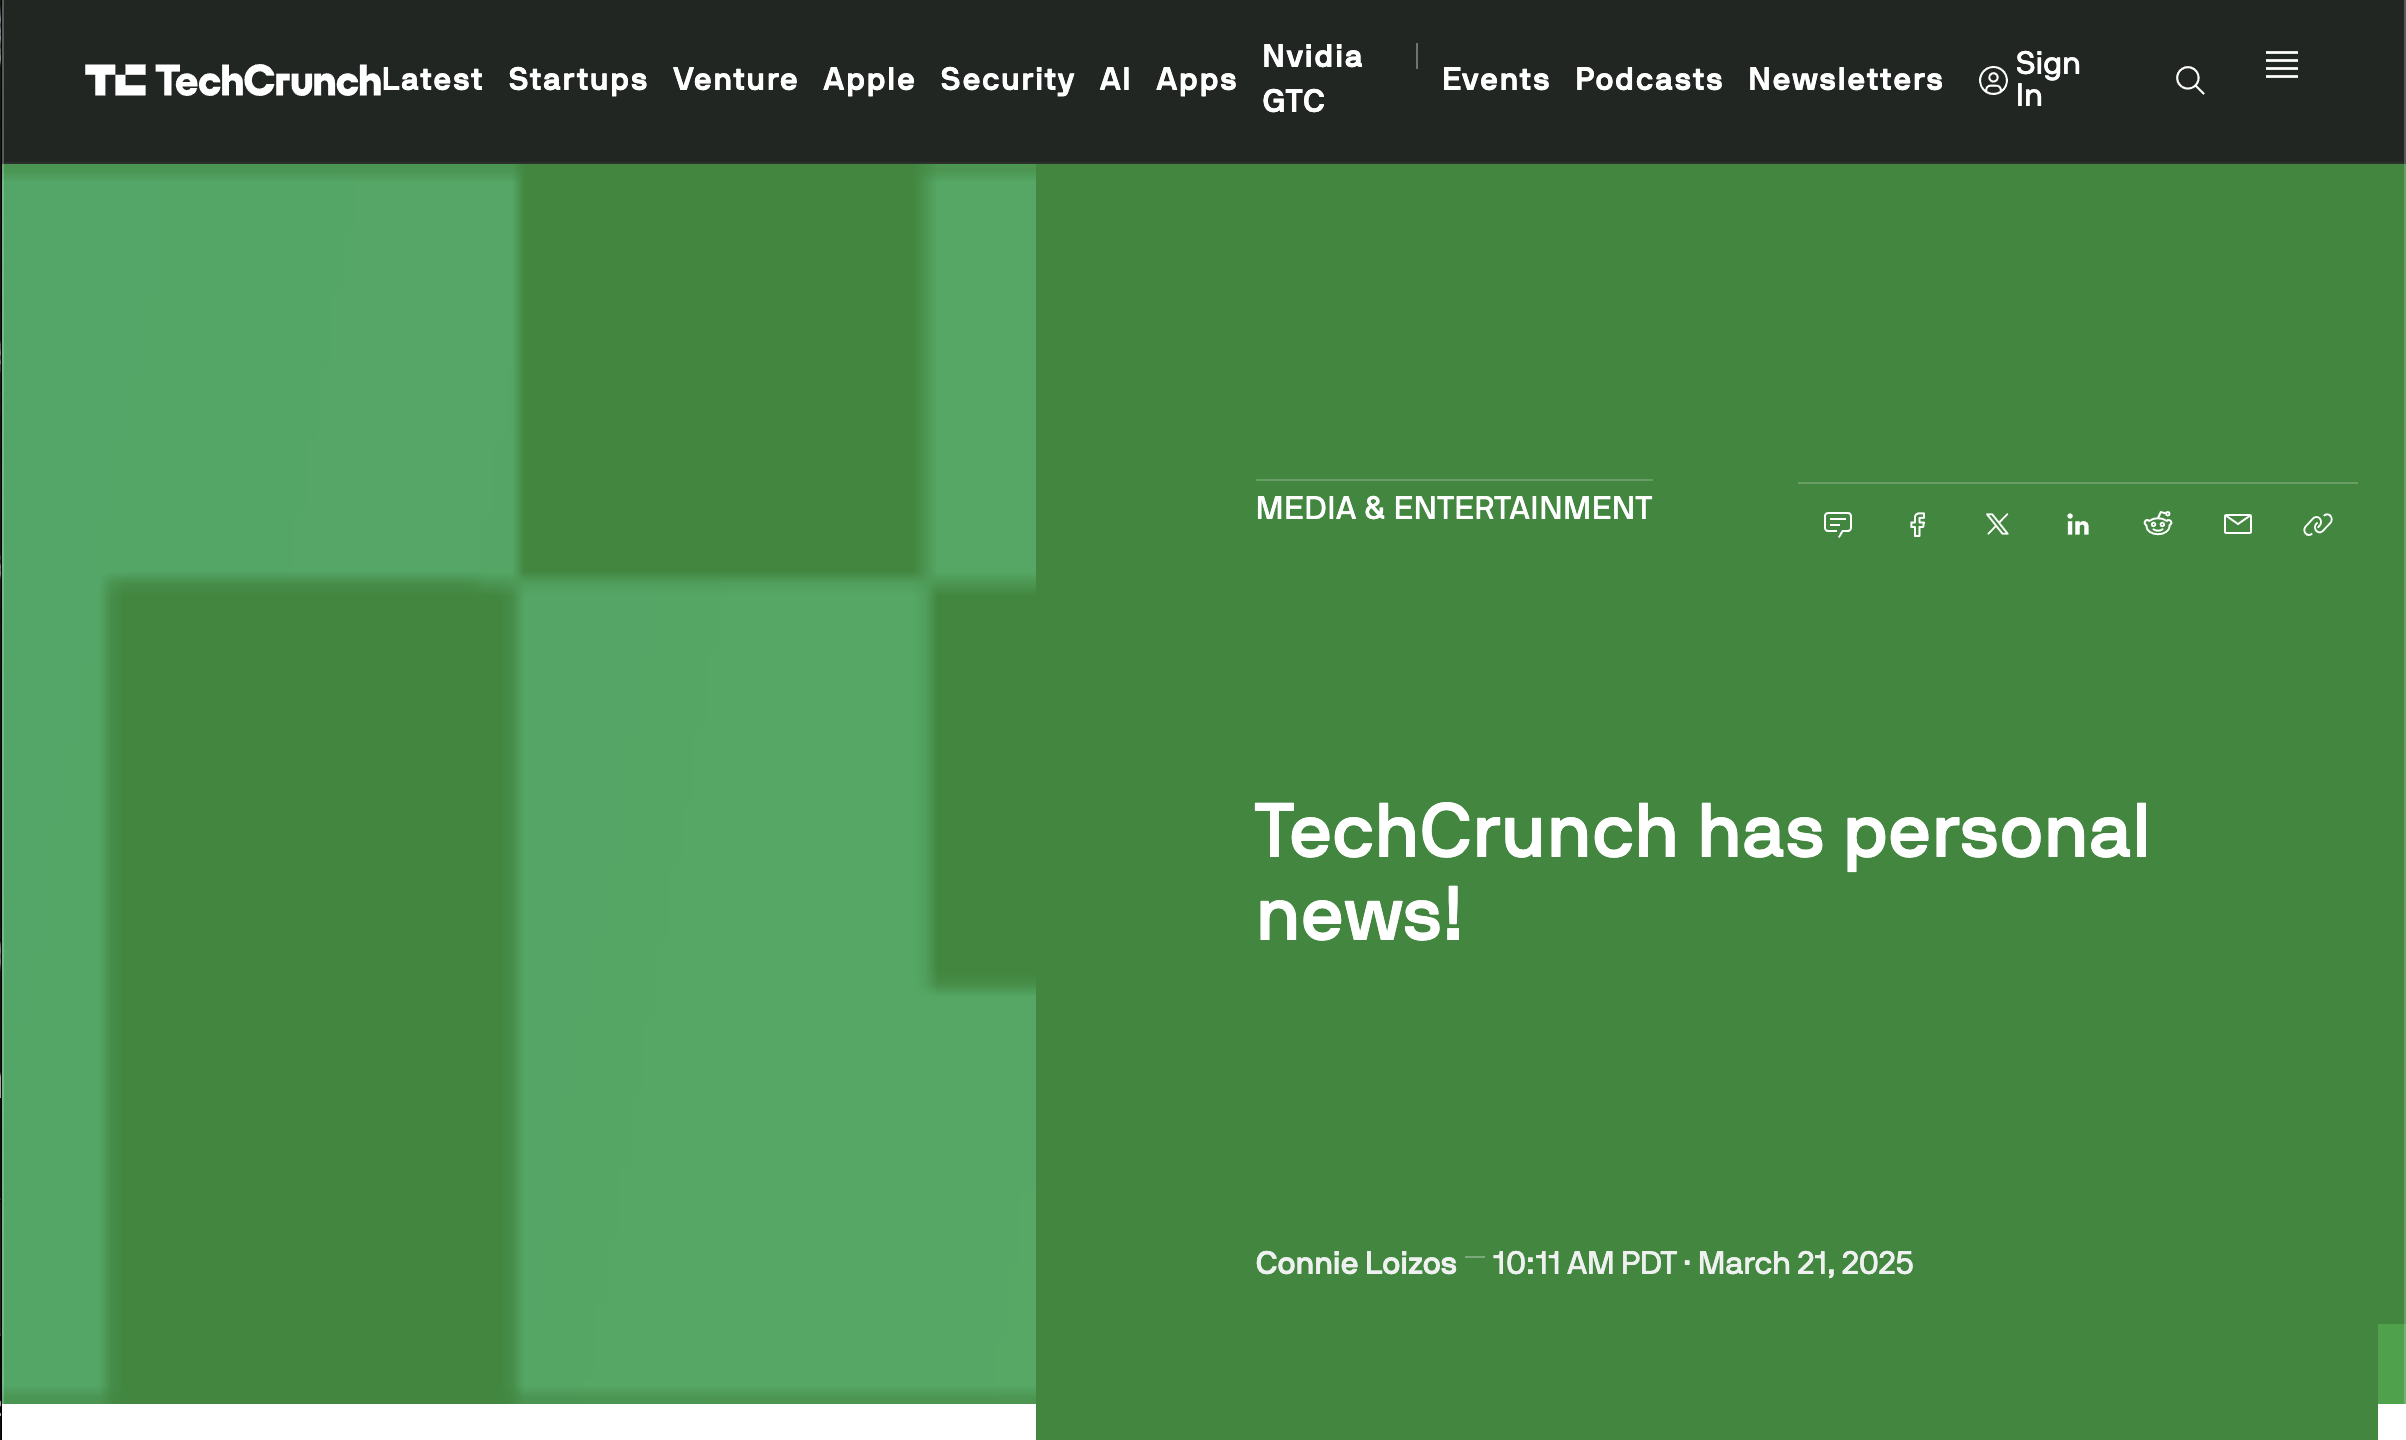The width and height of the screenshot is (2406, 1440).
Task: Go to the Security section
Action: [x=1007, y=79]
